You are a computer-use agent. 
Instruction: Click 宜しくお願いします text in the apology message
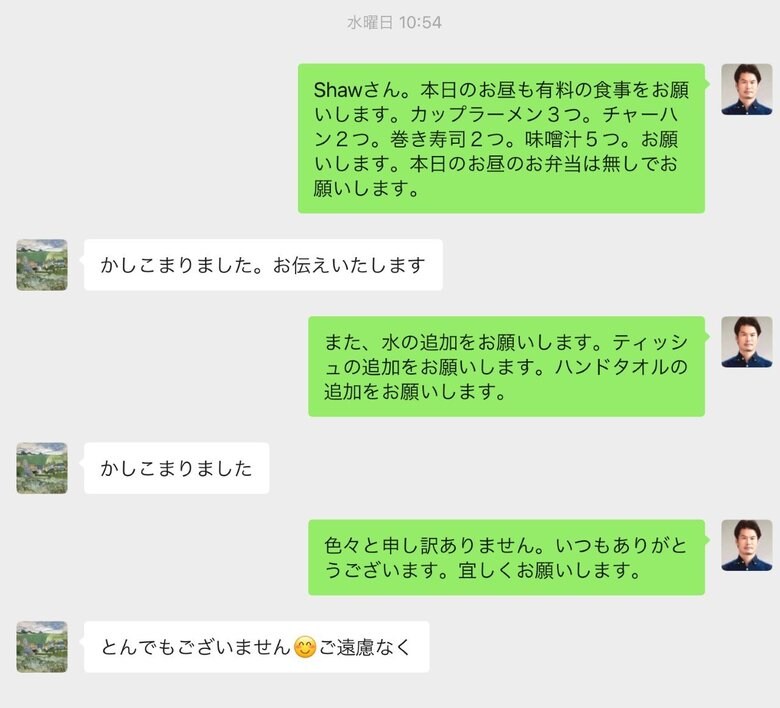coord(549,570)
